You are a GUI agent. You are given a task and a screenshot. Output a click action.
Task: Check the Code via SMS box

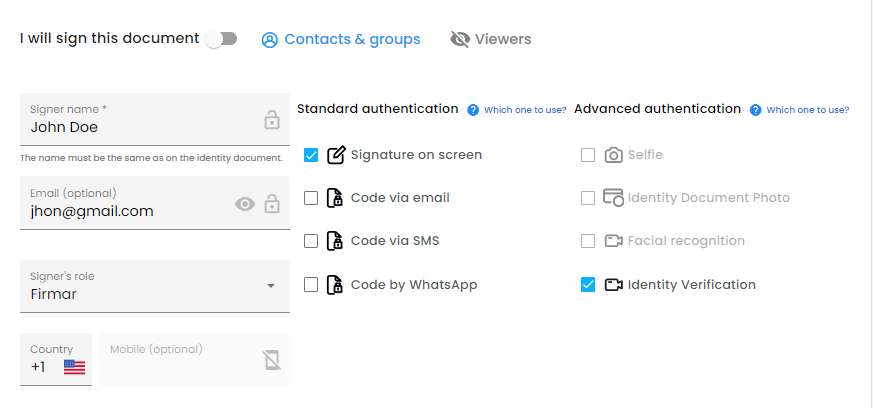(311, 241)
